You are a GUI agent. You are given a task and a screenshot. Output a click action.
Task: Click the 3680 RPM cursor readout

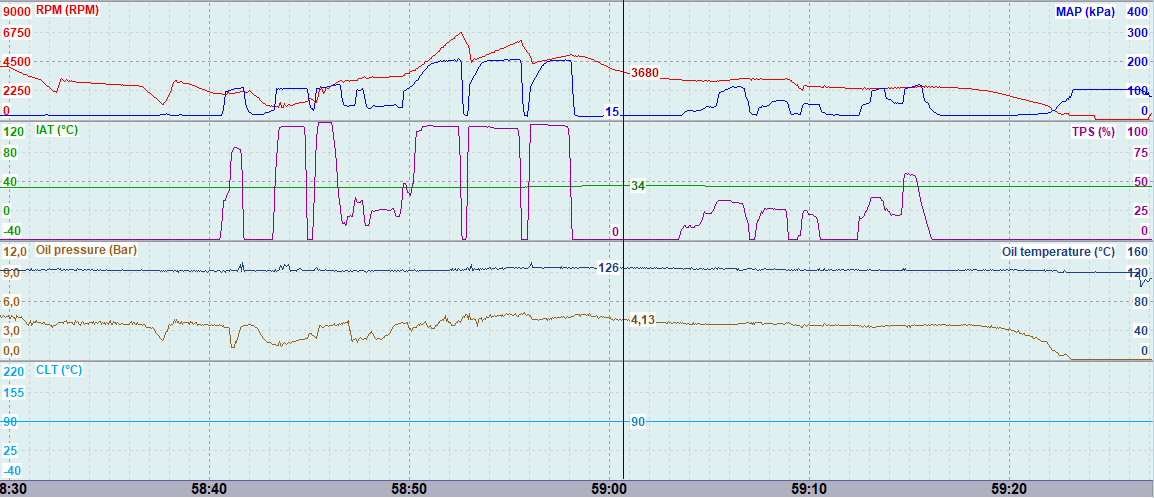[x=645, y=72]
